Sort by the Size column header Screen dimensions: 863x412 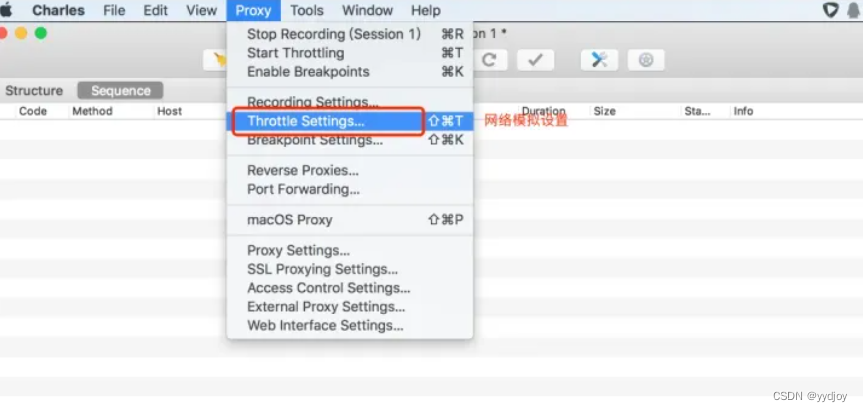pos(604,111)
